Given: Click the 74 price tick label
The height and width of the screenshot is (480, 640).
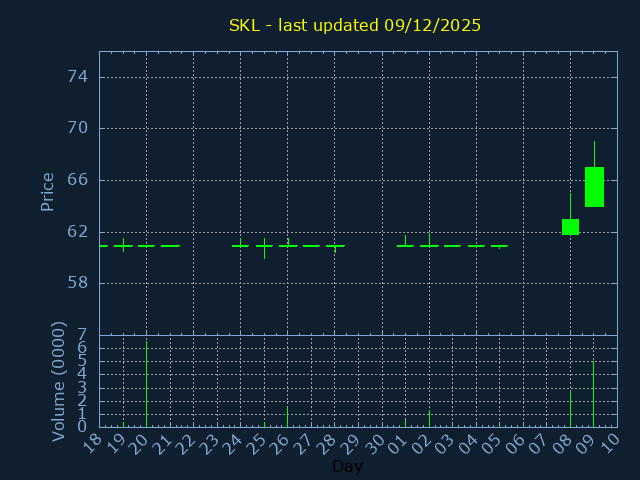Looking at the screenshot, I should coord(79,77).
